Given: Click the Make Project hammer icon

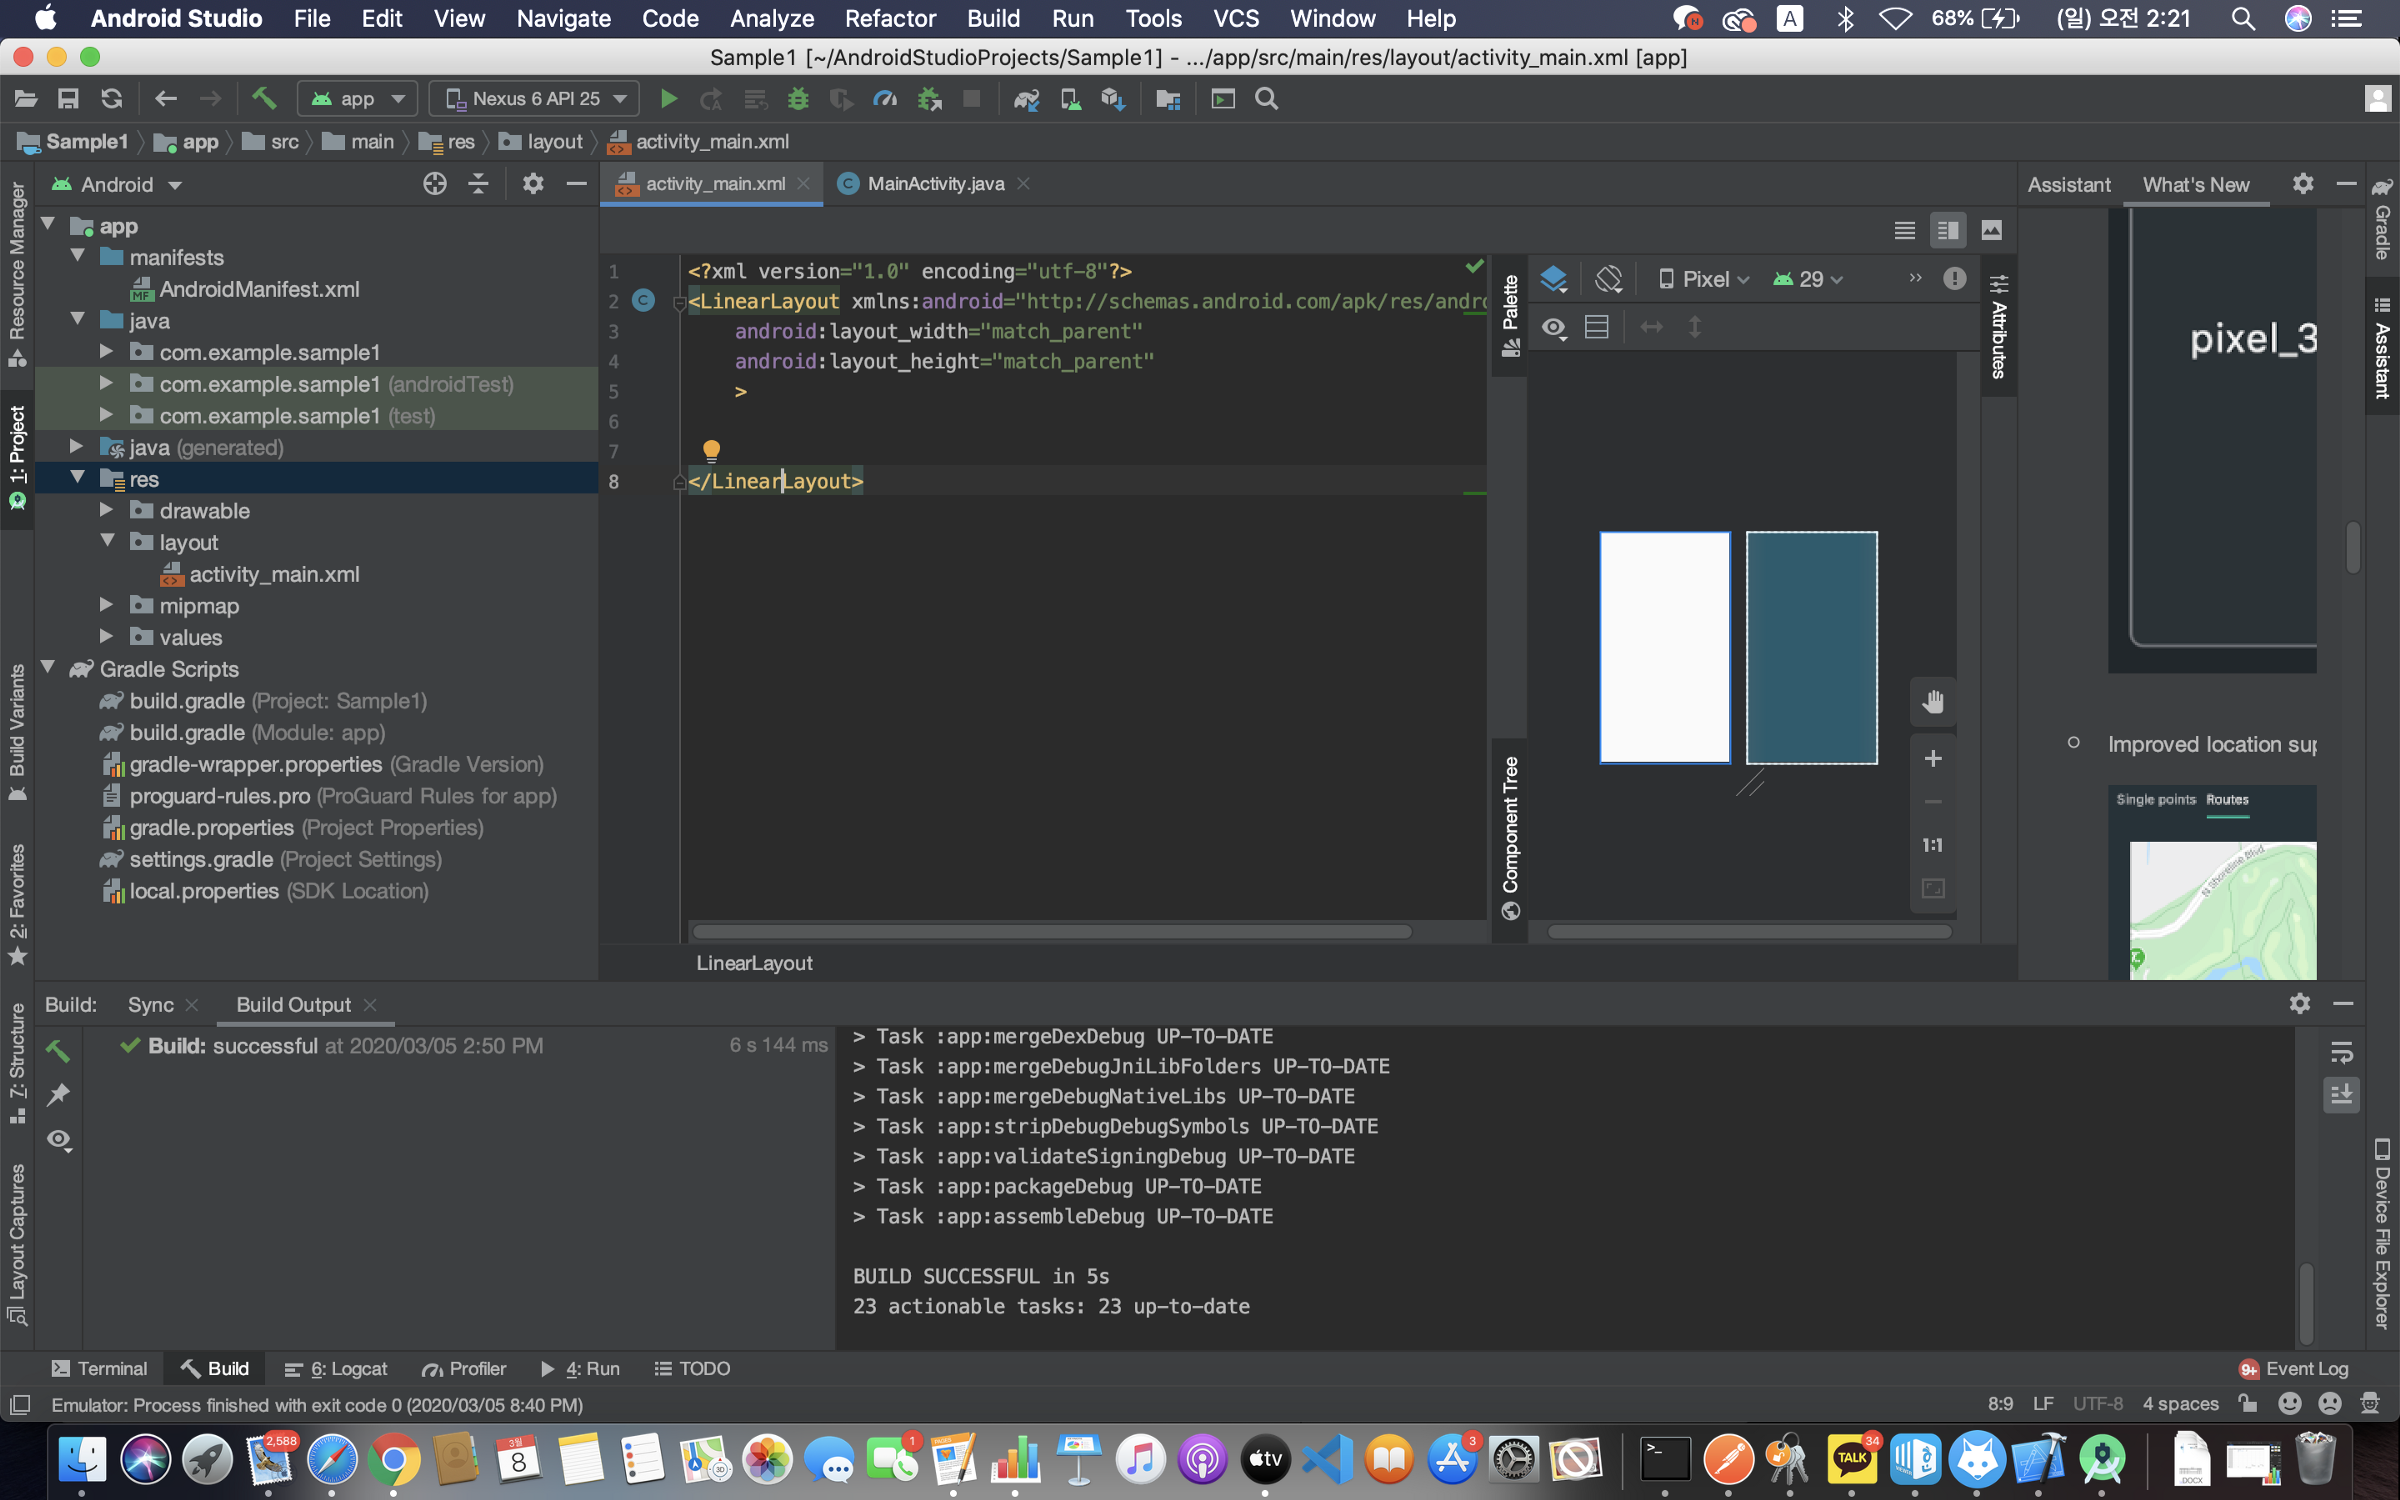Looking at the screenshot, I should (264, 99).
